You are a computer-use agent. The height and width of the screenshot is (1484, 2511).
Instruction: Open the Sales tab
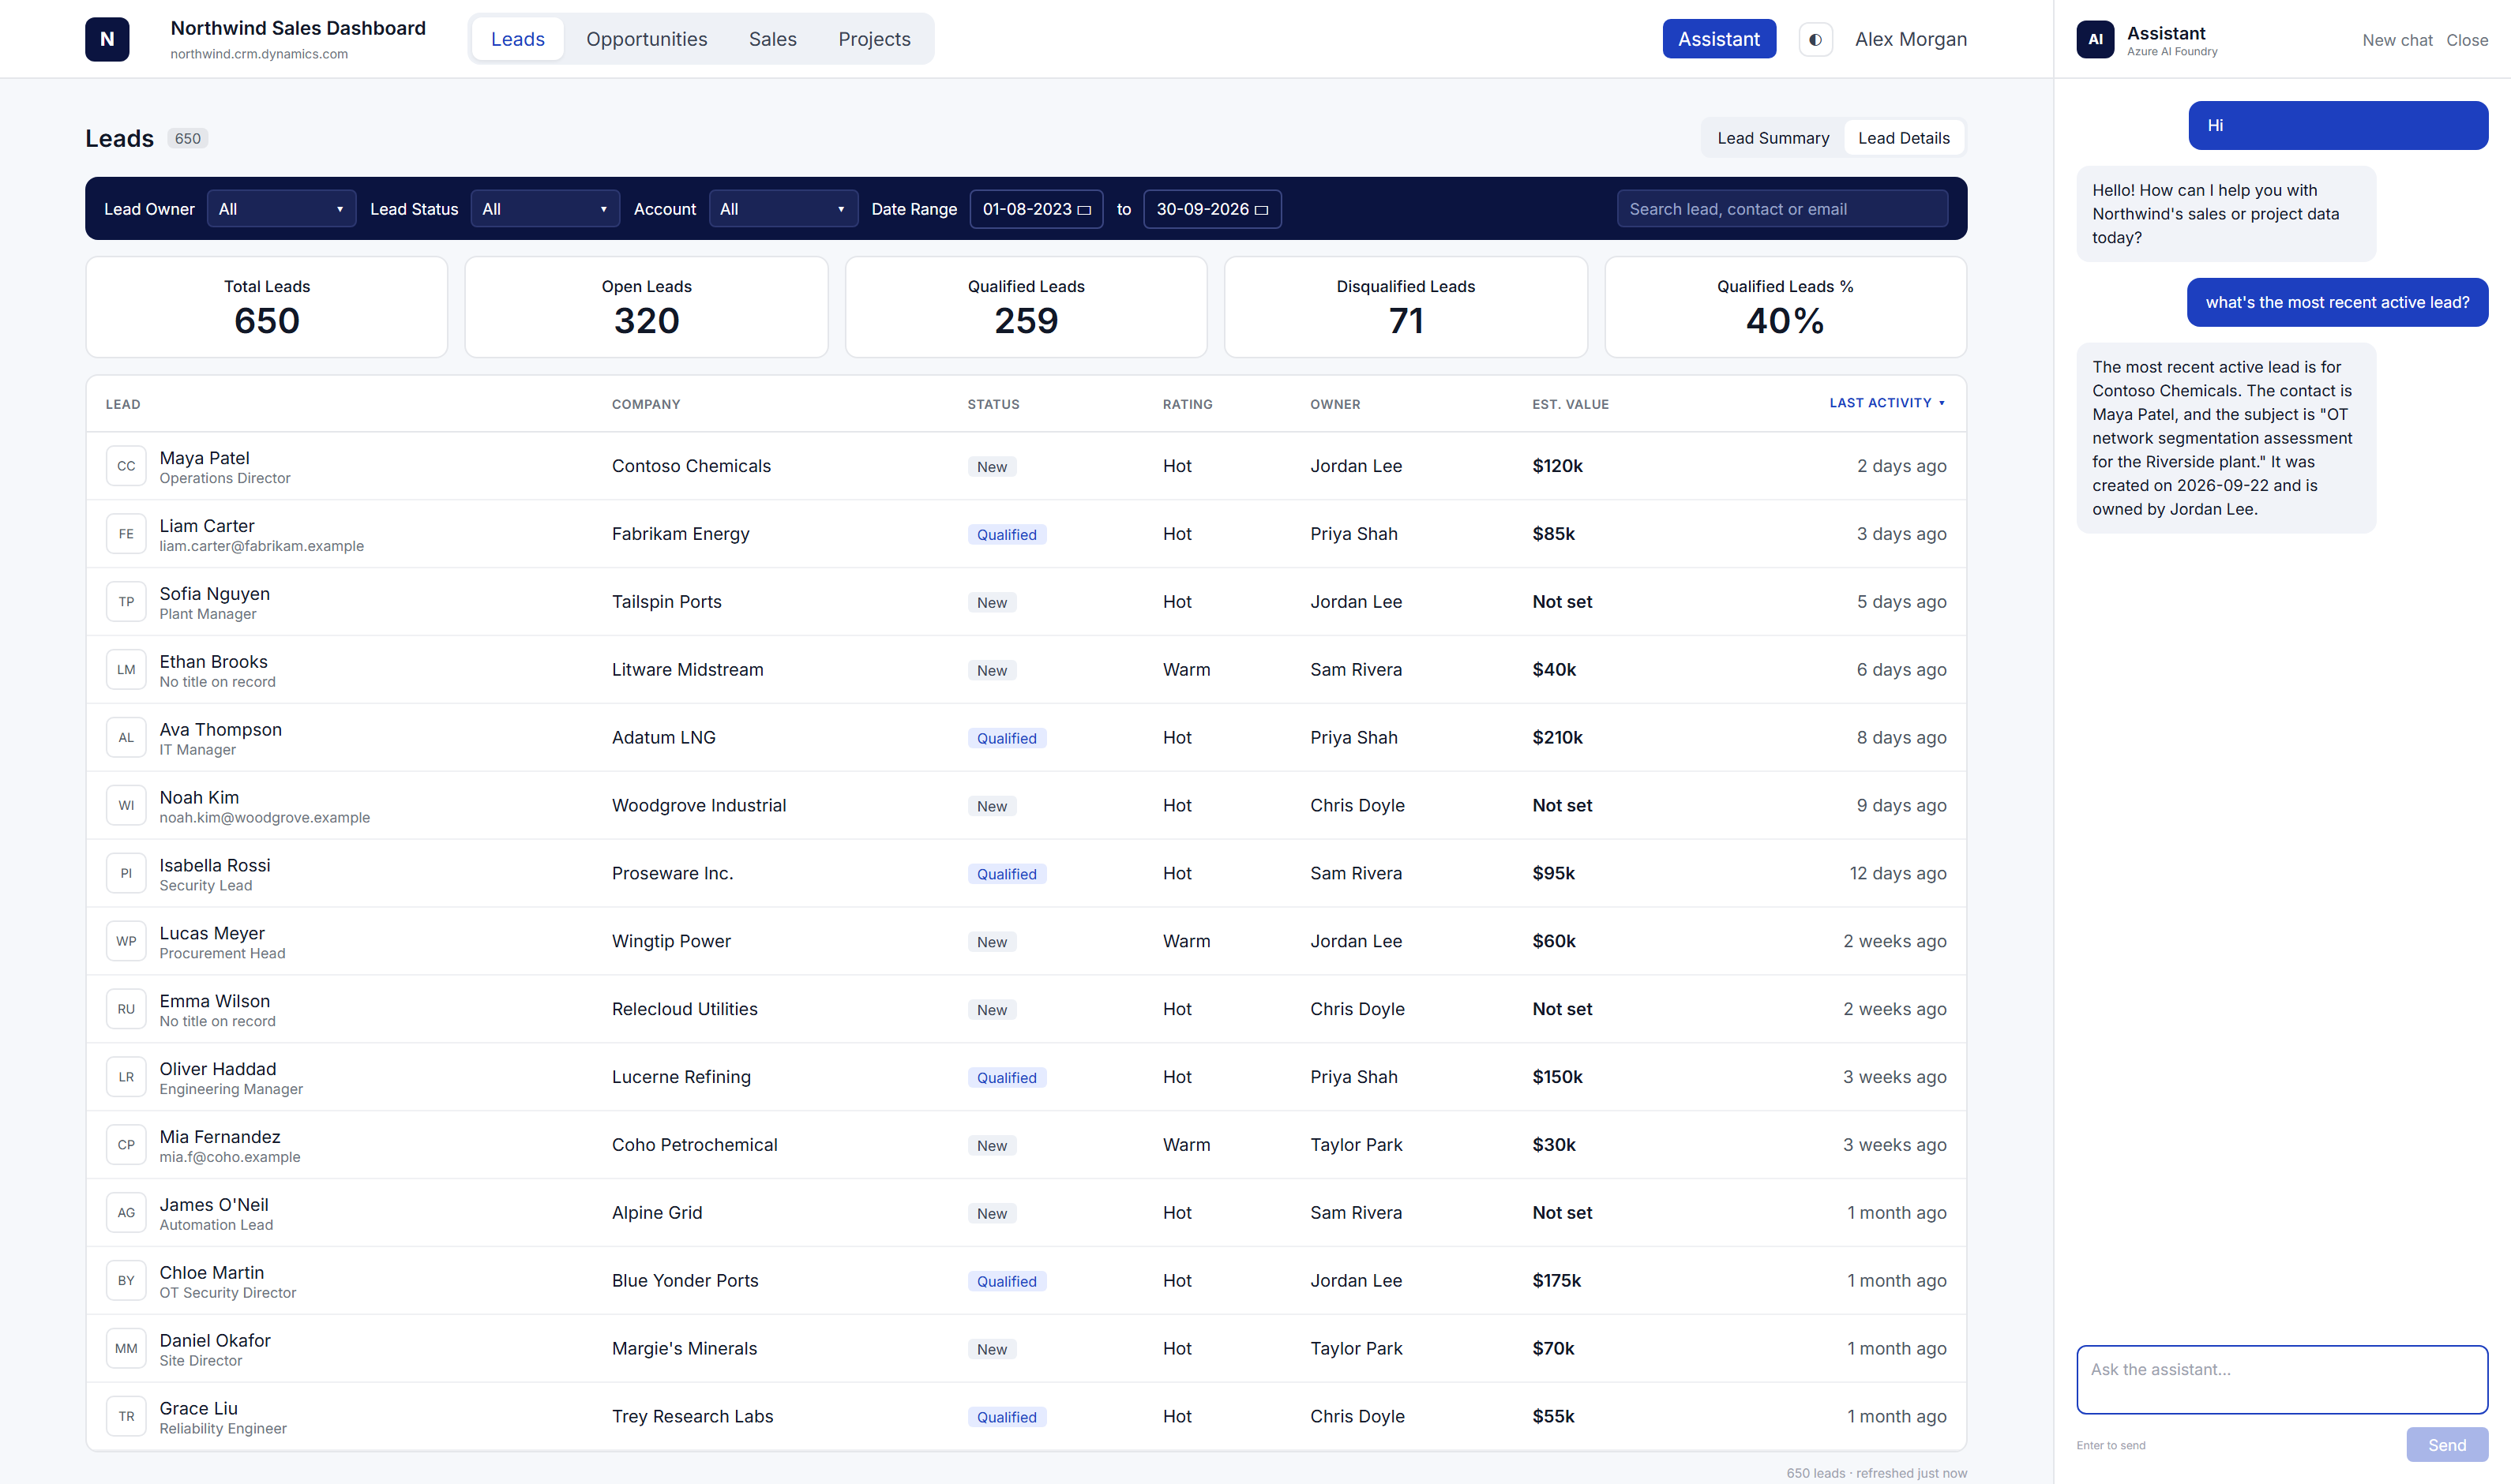[x=772, y=39]
